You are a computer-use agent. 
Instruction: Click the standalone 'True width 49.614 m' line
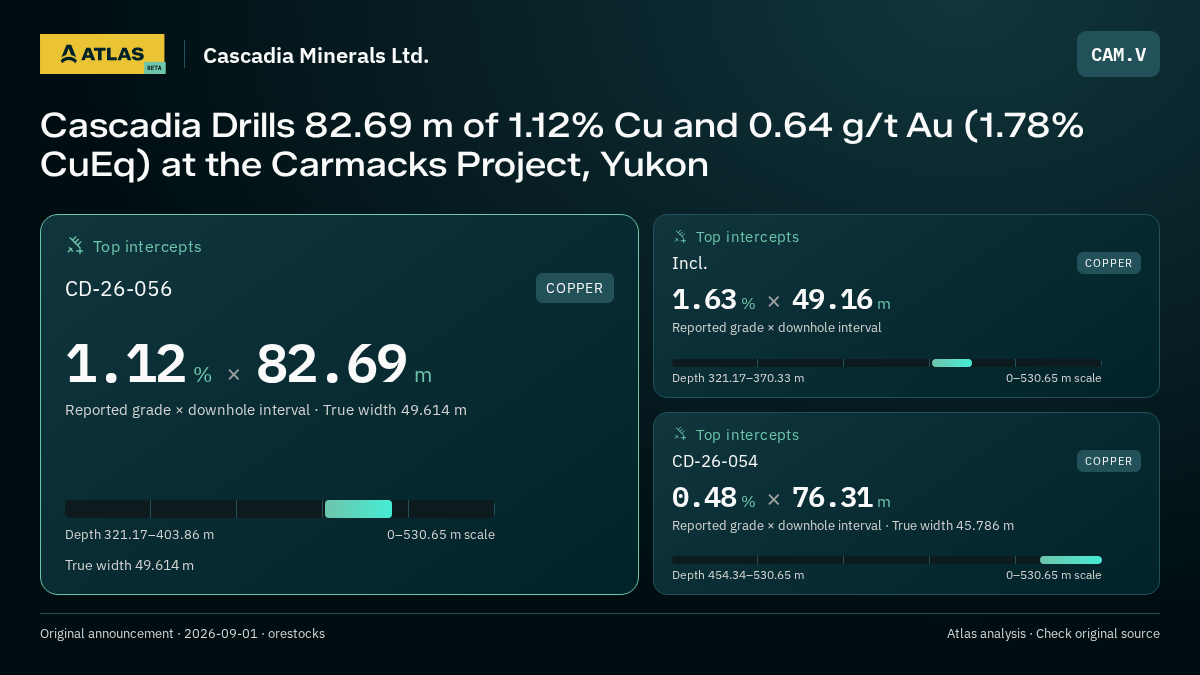point(129,566)
